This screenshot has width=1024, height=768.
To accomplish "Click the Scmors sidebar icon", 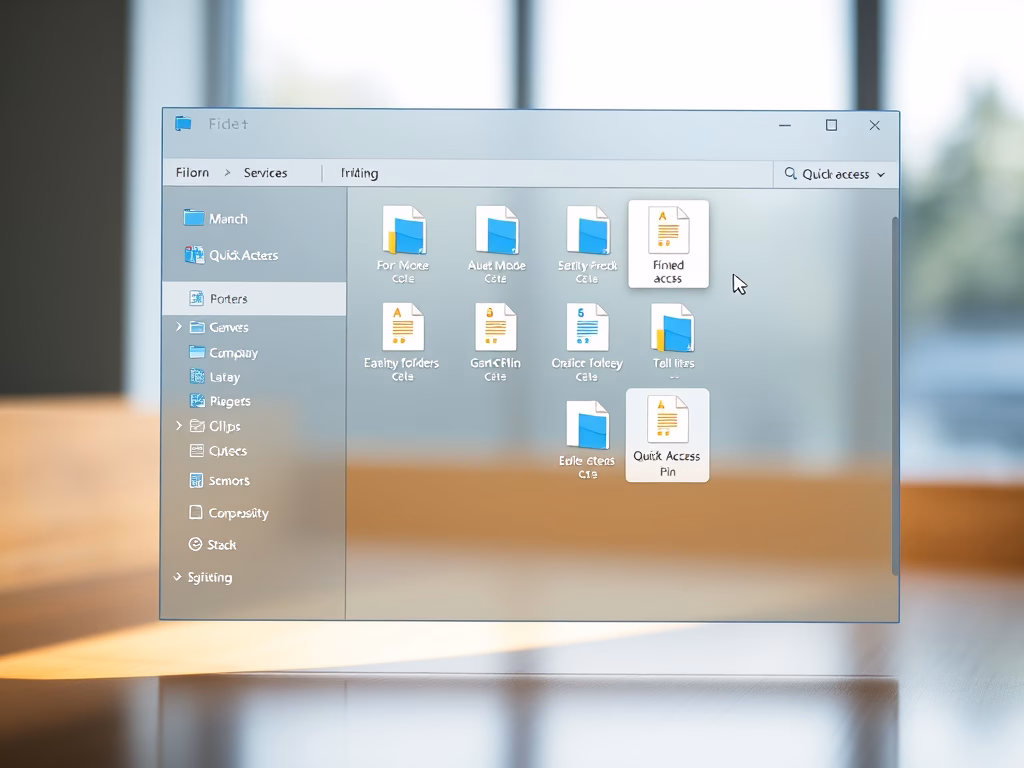I will (196, 481).
